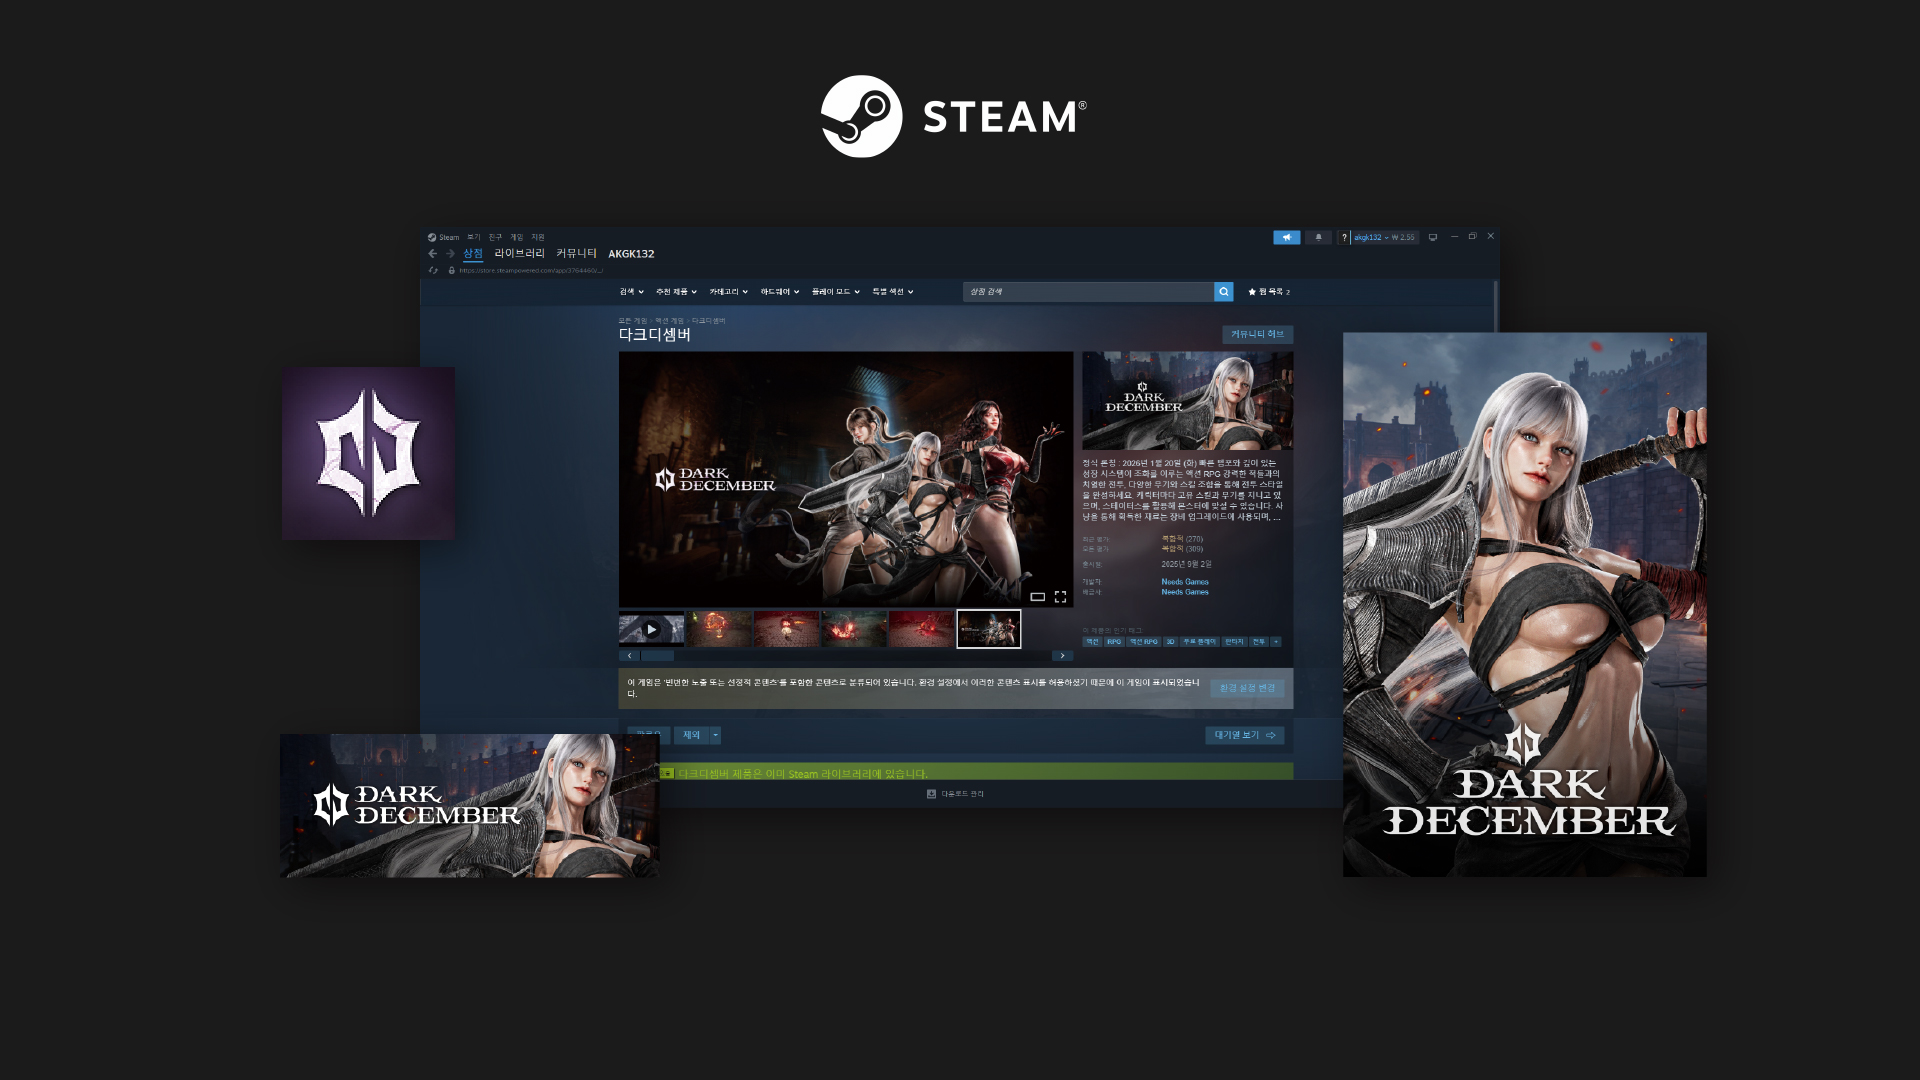Viewport: 1920px width, 1080px height.
Task: Play the trailer video thumbnail
Action: coord(651,629)
